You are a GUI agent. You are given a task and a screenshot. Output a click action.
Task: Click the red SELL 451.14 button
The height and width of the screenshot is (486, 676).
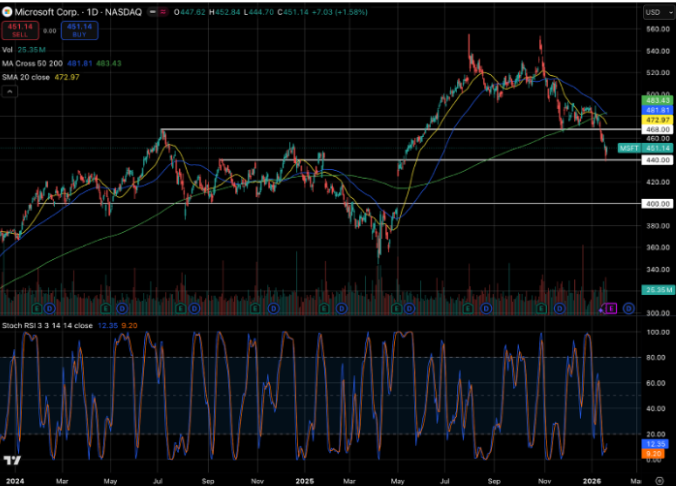17,31
